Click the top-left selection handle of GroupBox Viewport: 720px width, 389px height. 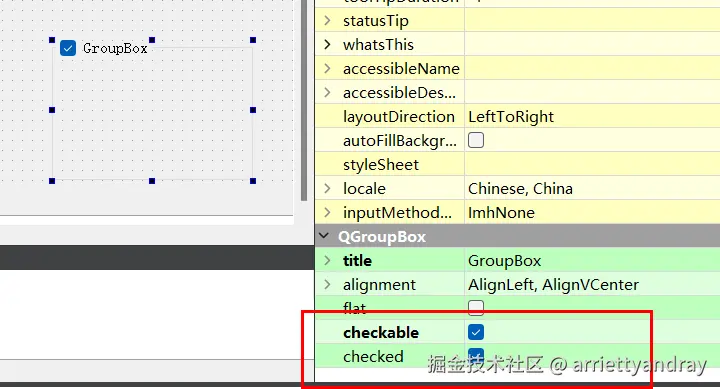(x=52, y=40)
